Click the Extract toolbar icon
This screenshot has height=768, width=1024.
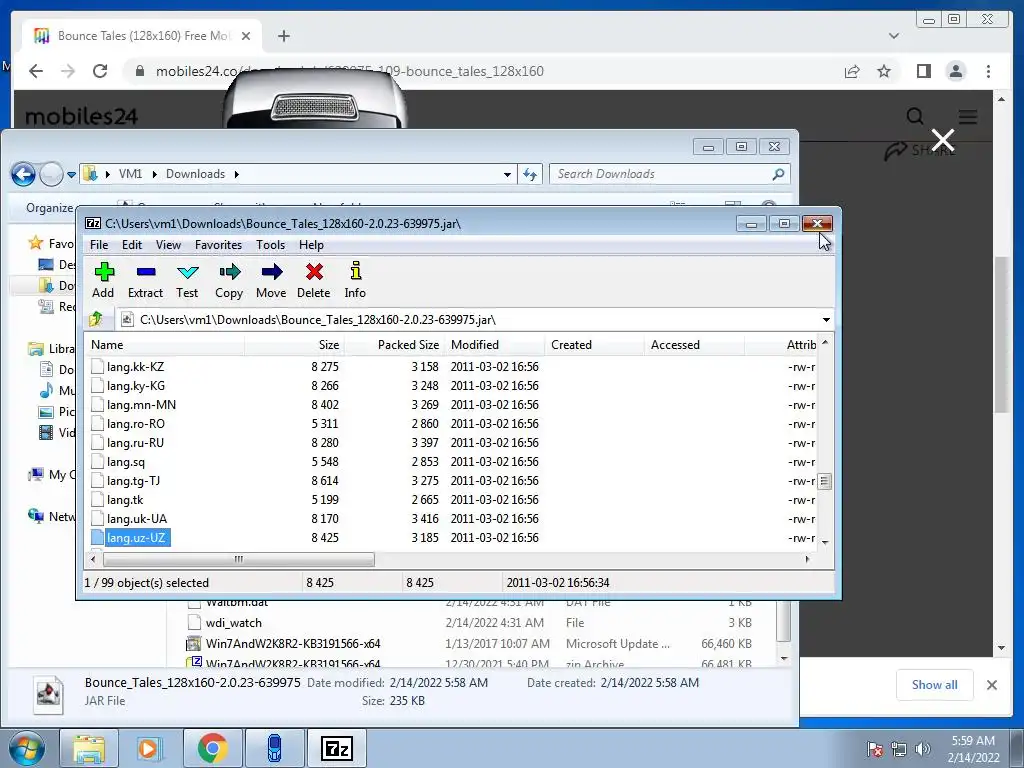tap(145, 280)
